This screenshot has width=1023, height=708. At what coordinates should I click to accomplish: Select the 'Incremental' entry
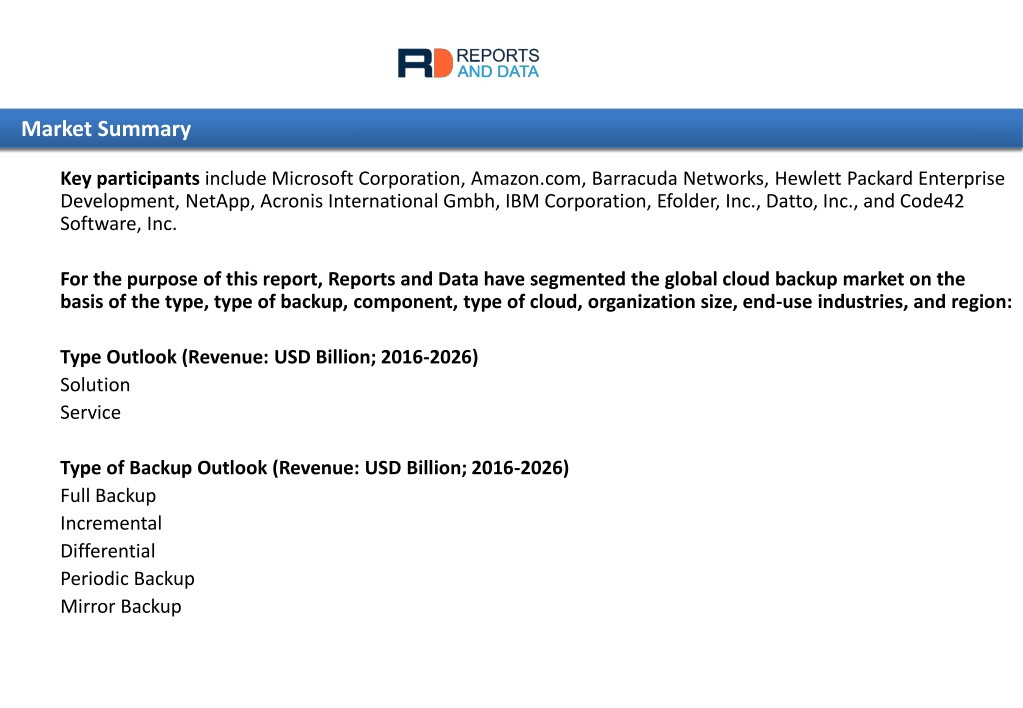[x=111, y=523]
